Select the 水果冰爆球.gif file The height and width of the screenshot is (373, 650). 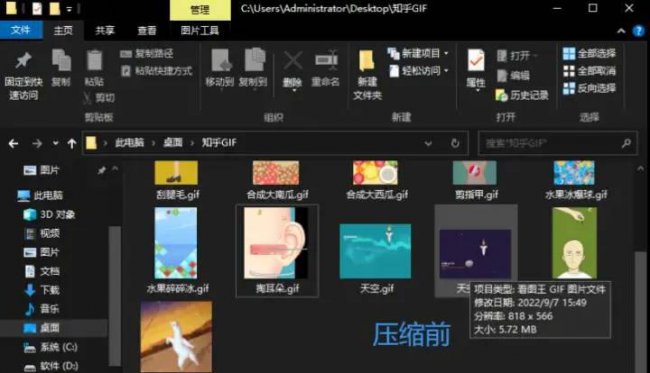pyautogui.click(x=575, y=180)
